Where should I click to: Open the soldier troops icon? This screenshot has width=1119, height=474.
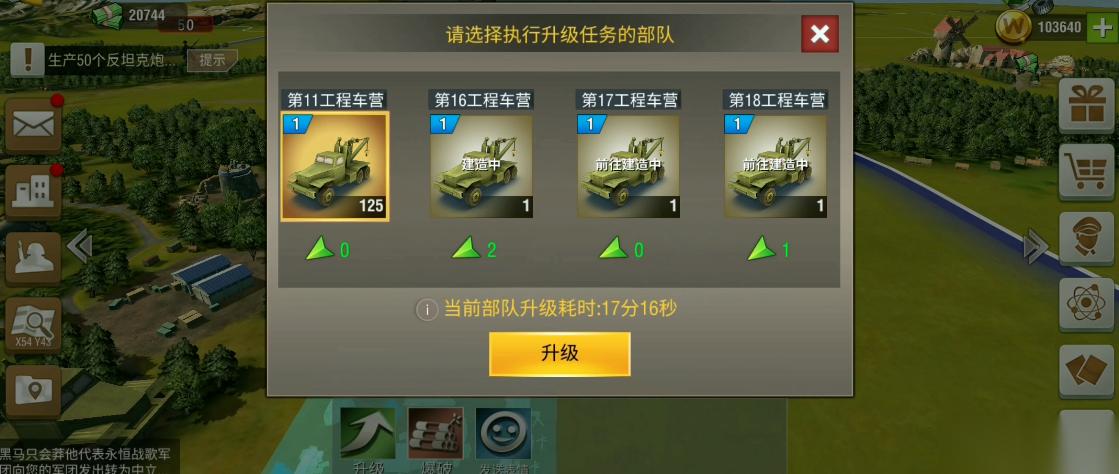34,258
